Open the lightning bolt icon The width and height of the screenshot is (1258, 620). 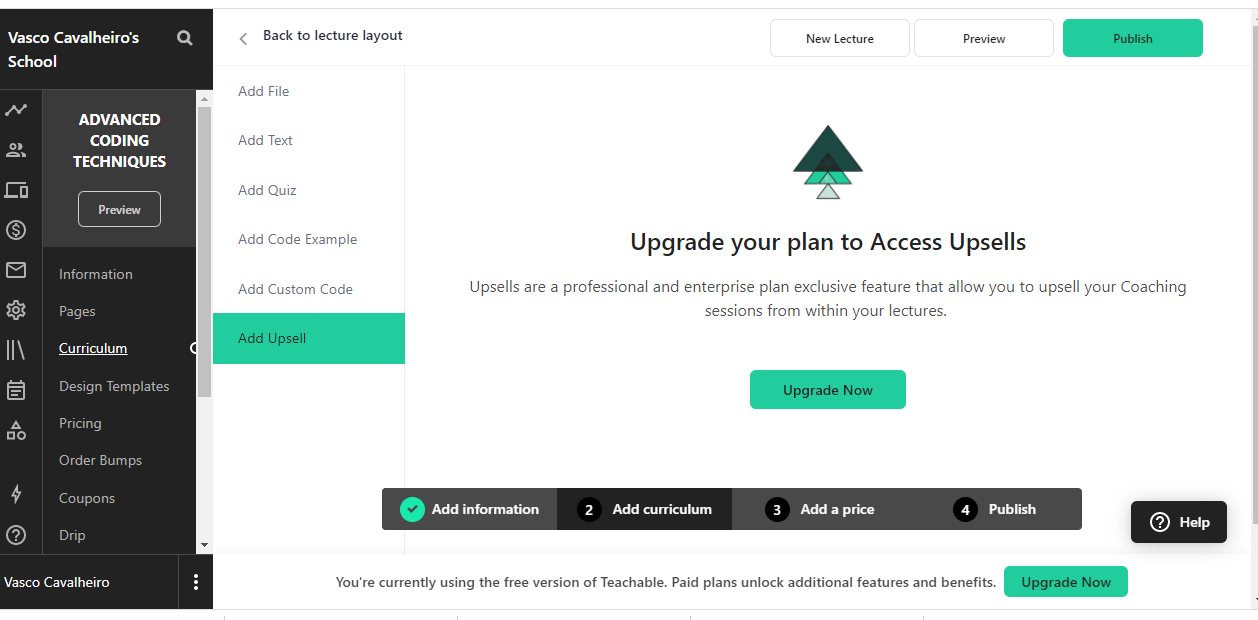click(x=16, y=494)
